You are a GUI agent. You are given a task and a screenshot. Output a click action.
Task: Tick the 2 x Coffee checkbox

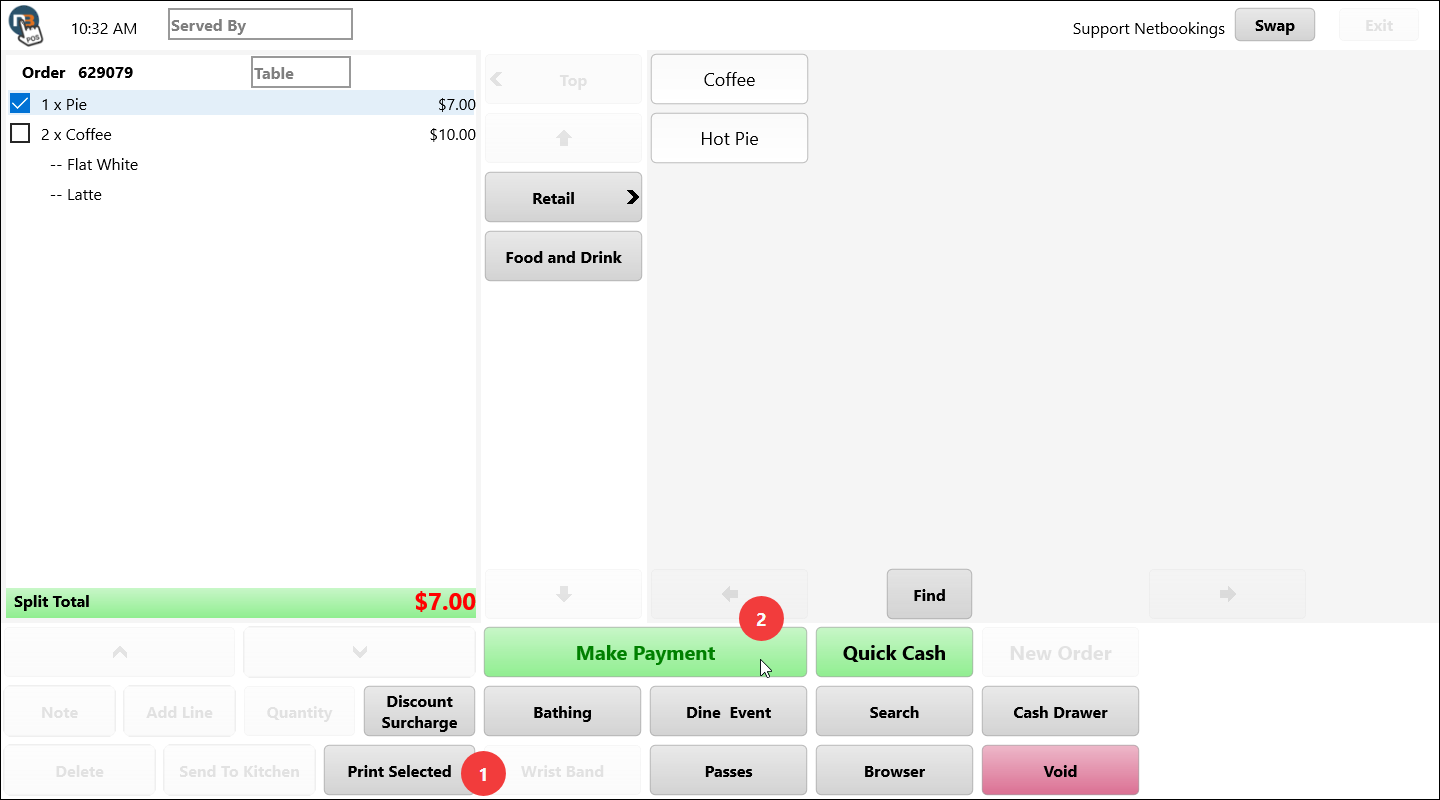[x=20, y=133]
